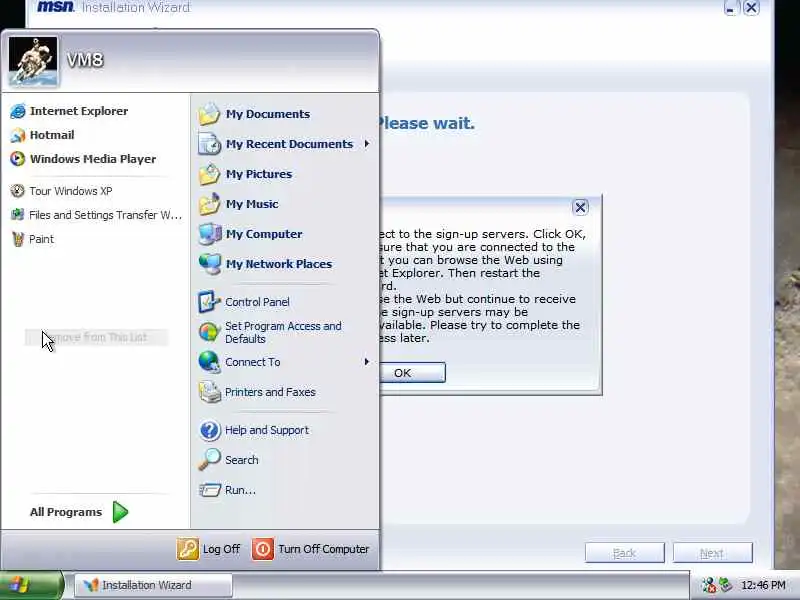Minimize the MSN Installation Wizard window

730,8
